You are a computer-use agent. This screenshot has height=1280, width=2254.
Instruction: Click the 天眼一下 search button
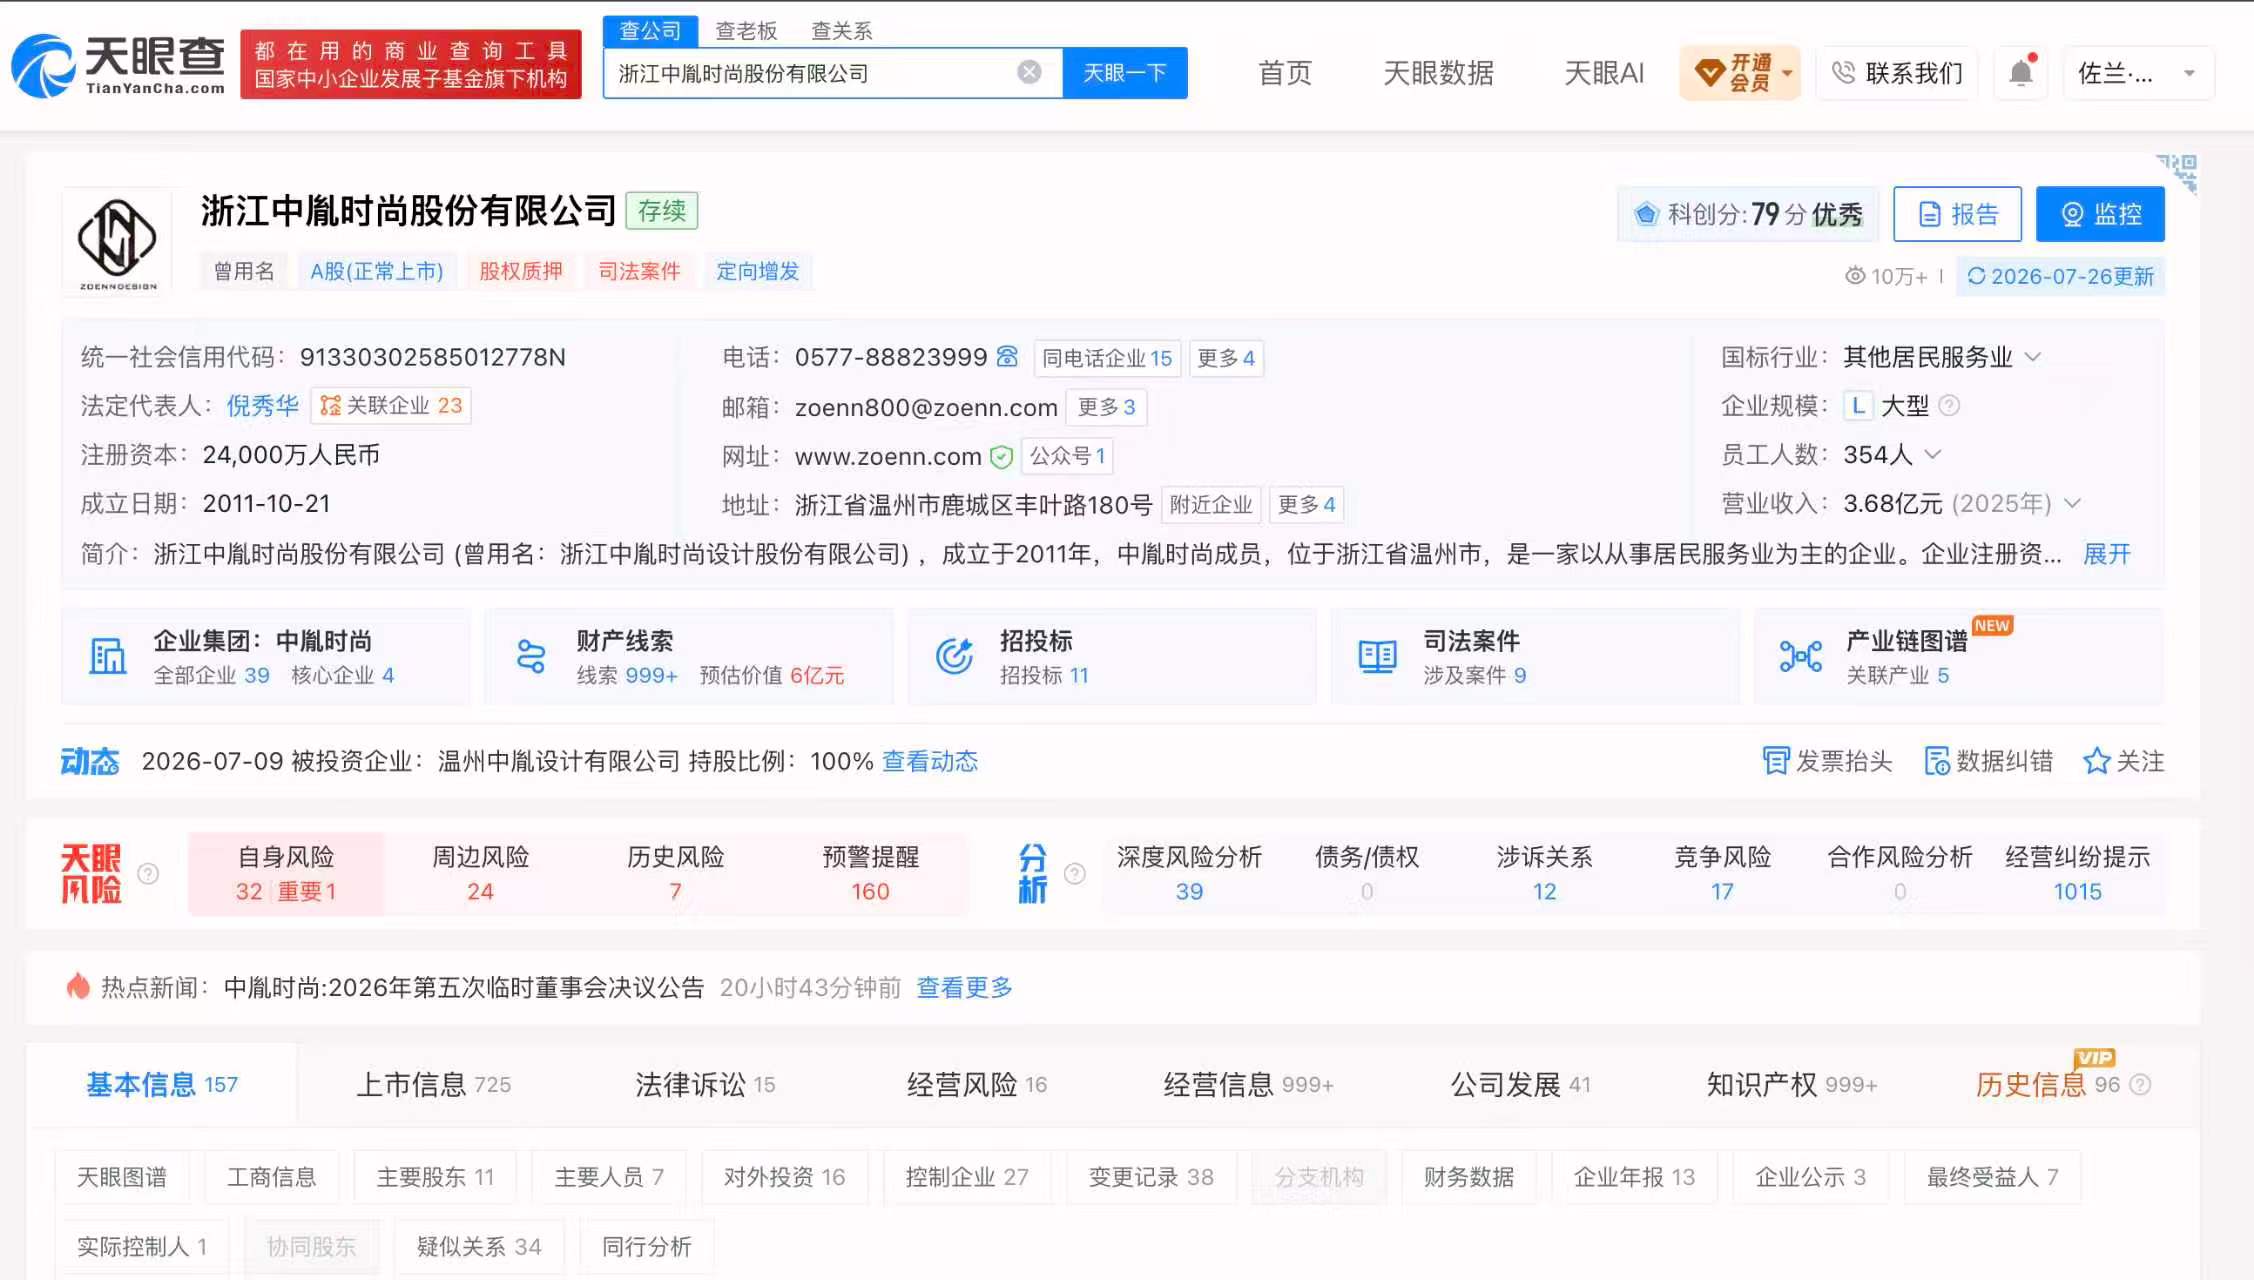click(1125, 73)
